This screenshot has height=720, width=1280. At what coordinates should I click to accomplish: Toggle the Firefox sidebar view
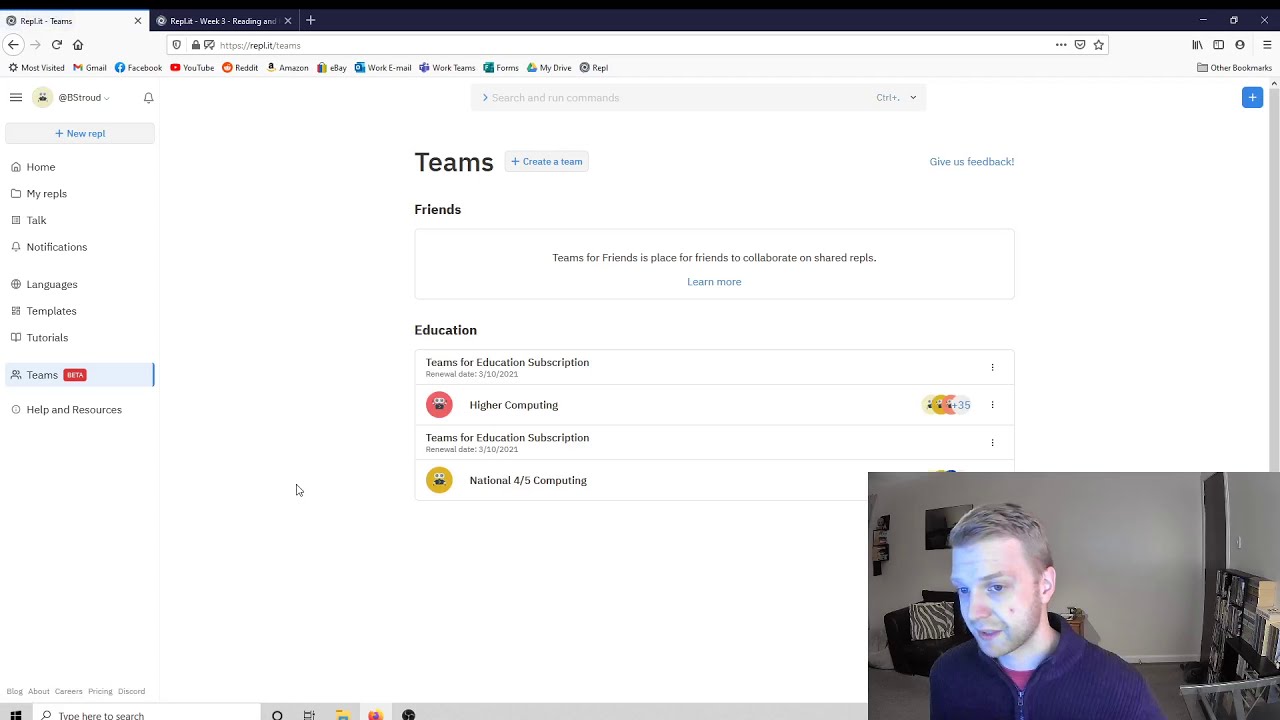(x=1218, y=45)
